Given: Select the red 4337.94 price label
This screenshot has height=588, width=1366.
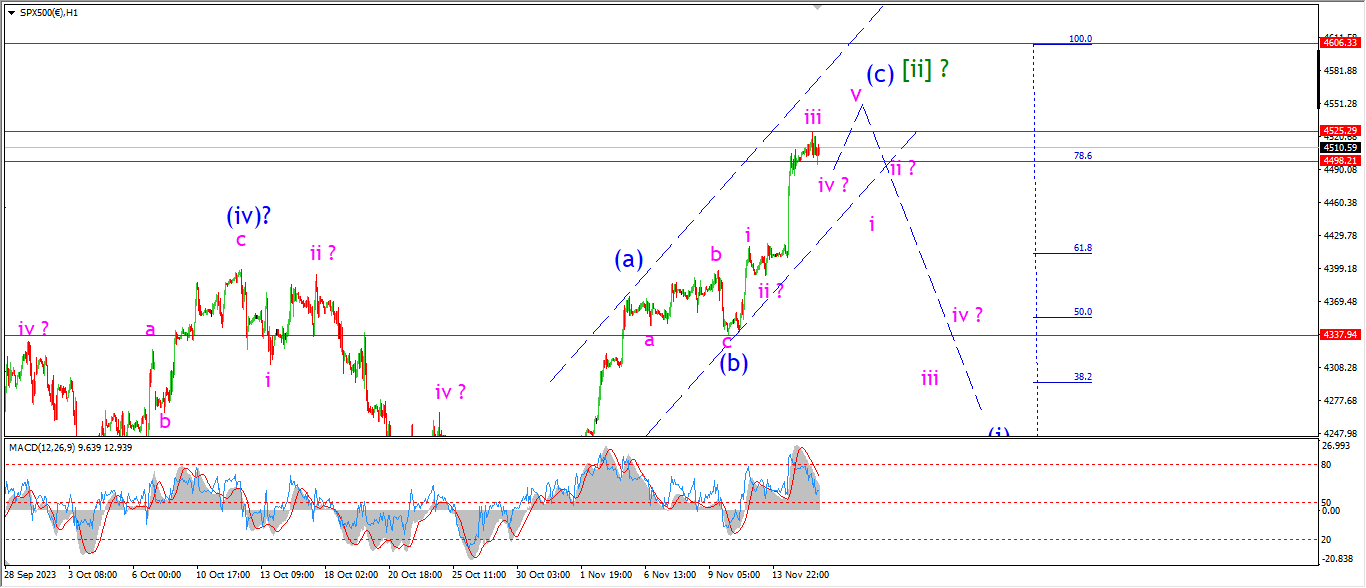Looking at the screenshot, I should (x=1339, y=335).
